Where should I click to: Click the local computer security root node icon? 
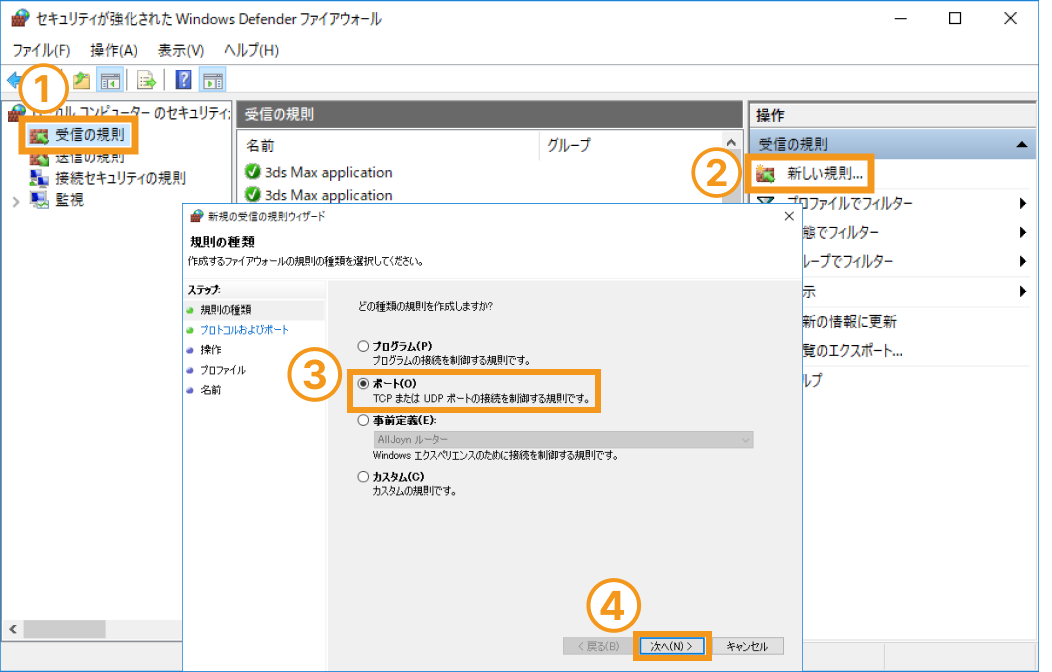16,113
